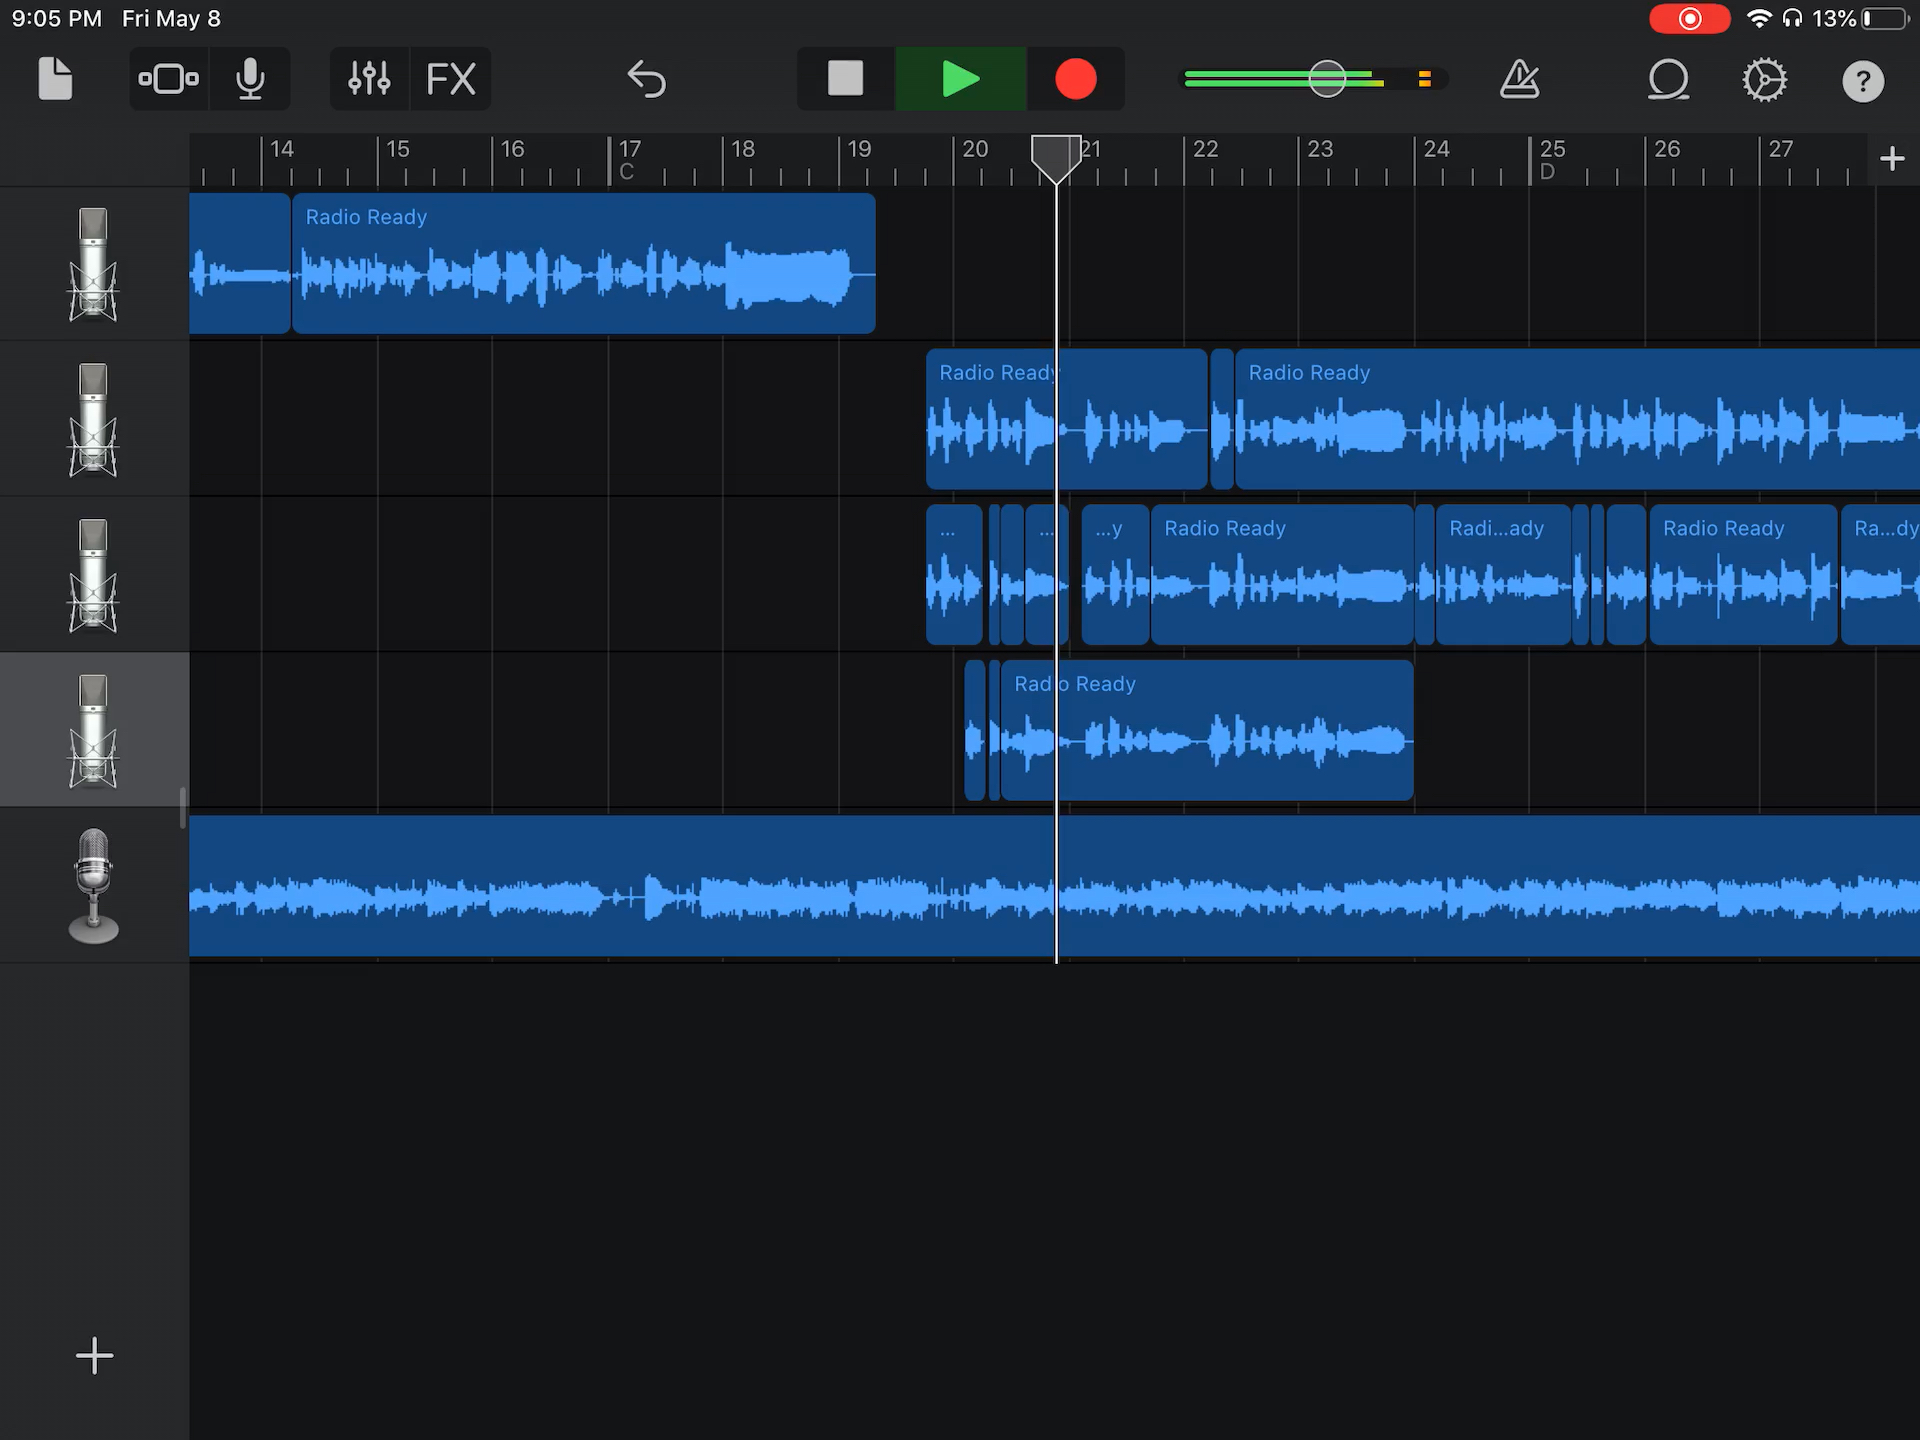Tap the track header resize handle
Image resolution: width=1920 pixels, height=1440 pixels.
point(183,808)
